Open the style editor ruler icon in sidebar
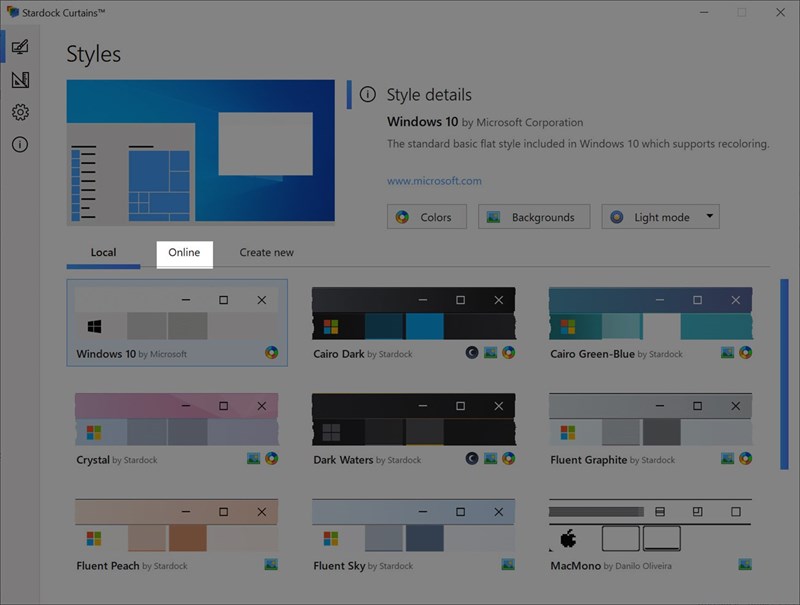This screenshot has height=605, width=800. [x=20, y=80]
